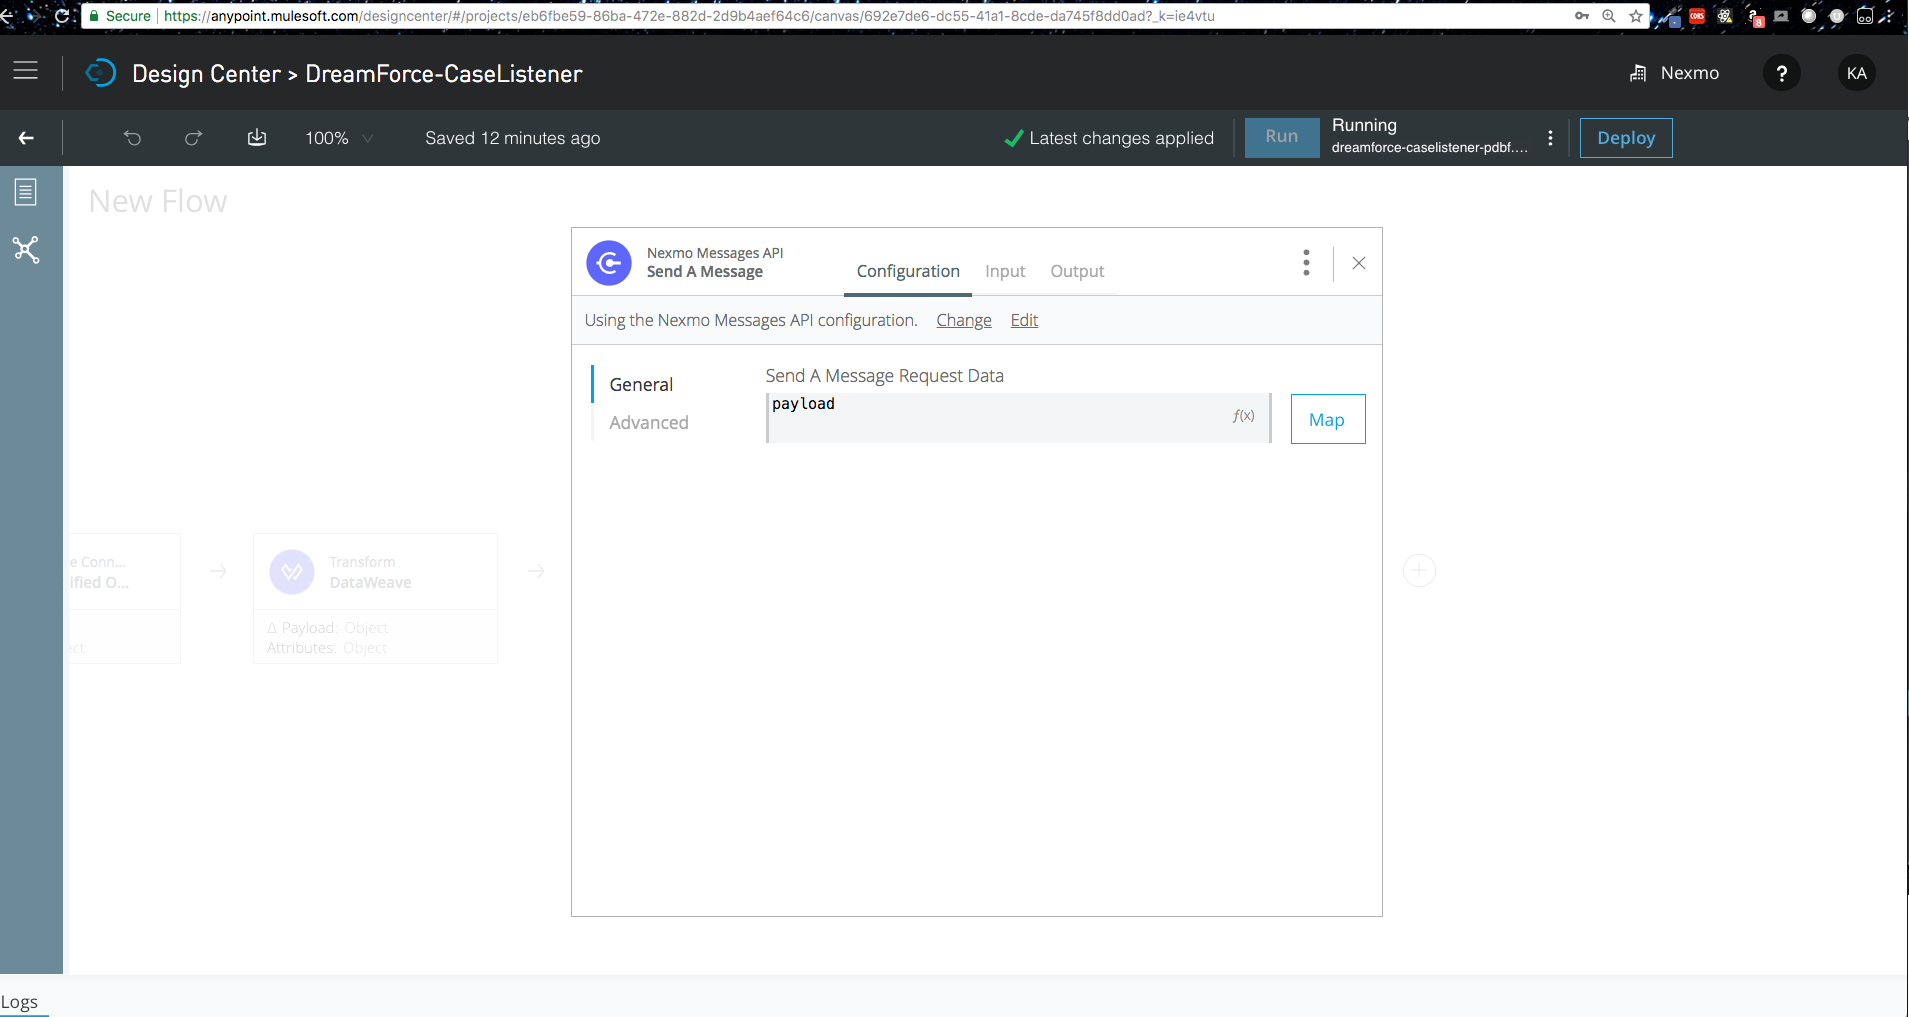The height and width of the screenshot is (1017, 1909).
Task: Click the Run button
Action: 1282,137
